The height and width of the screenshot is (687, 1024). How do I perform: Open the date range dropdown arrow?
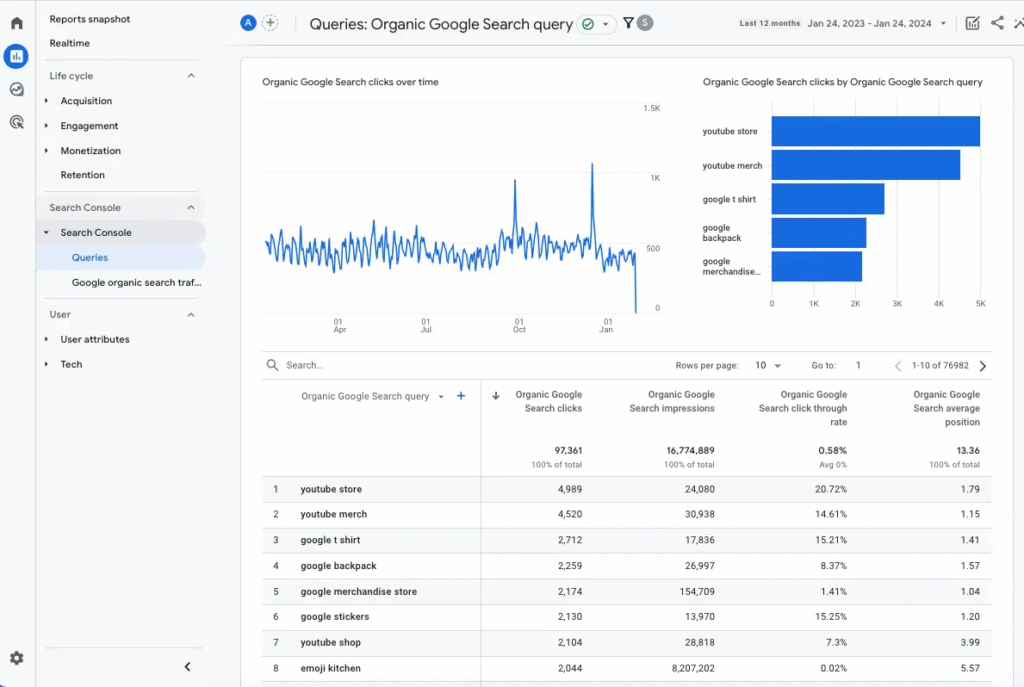[x=943, y=23]
